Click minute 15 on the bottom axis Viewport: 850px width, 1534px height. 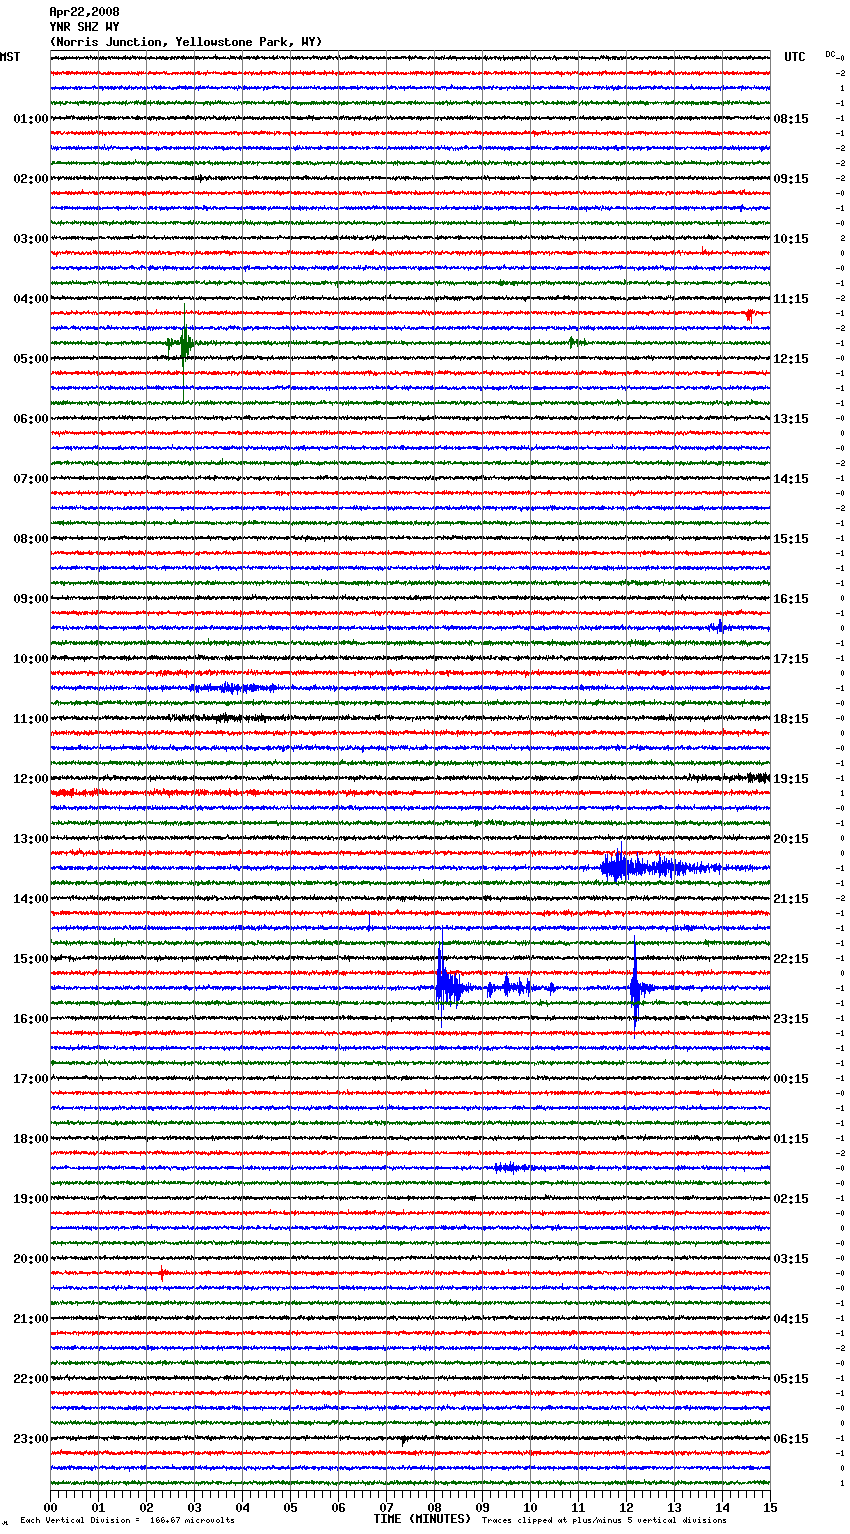pos(770,1507)
